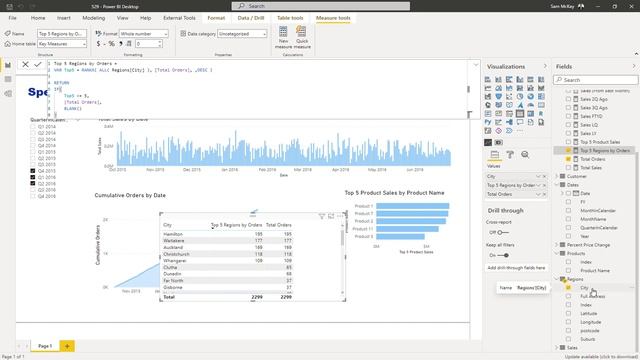The image size is (640, 360).
Task: Switch to the External Tools tab
Action: pos(179,18)
